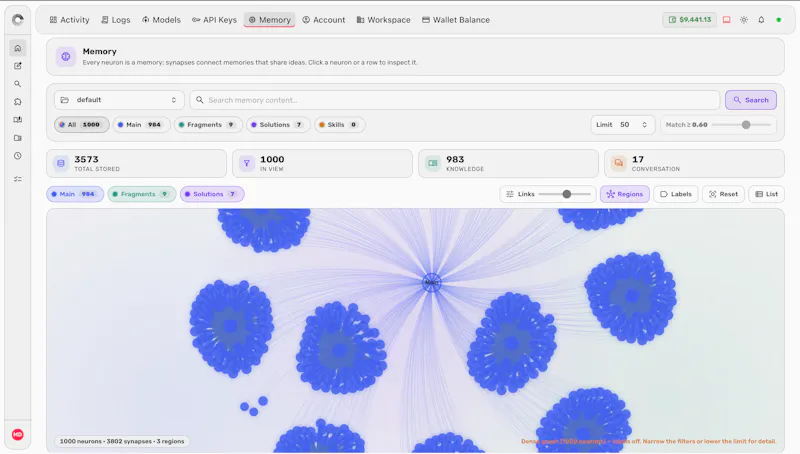Click the Reset view button
The image size is (800, 454).
click(x=723, y=194)
